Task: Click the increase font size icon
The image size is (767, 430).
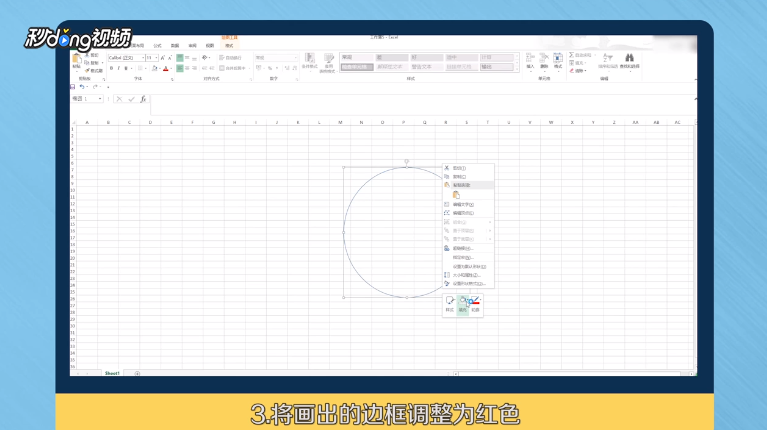Action: coord(163,58)
